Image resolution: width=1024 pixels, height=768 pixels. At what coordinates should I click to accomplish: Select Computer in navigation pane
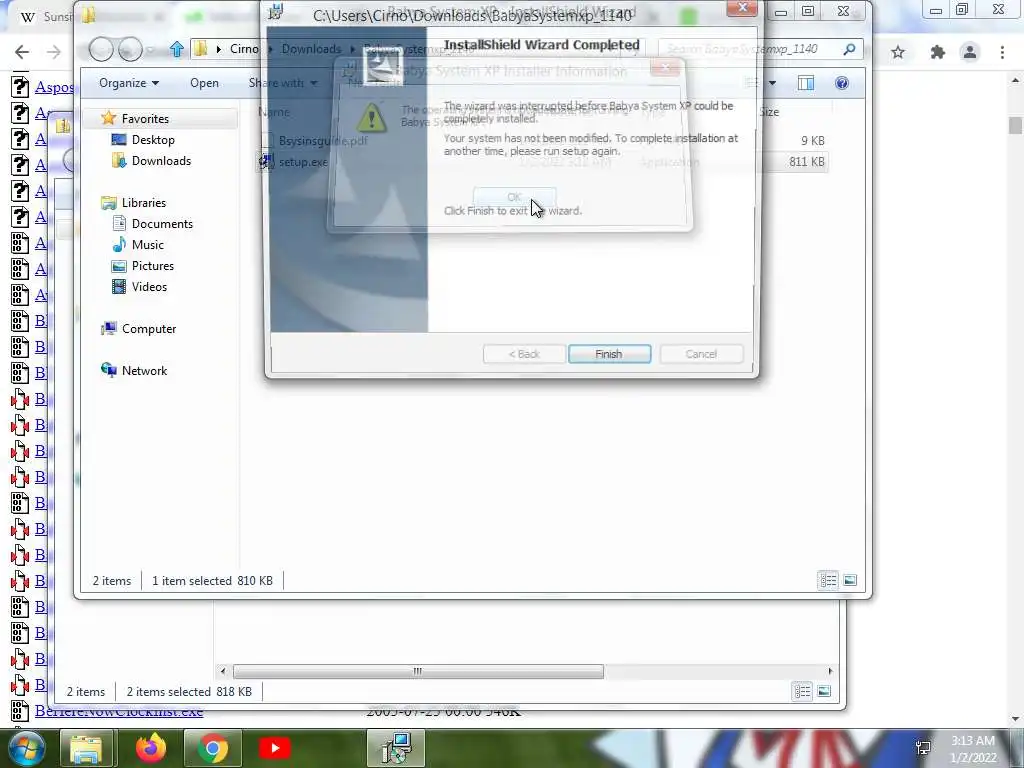(149, 328)
